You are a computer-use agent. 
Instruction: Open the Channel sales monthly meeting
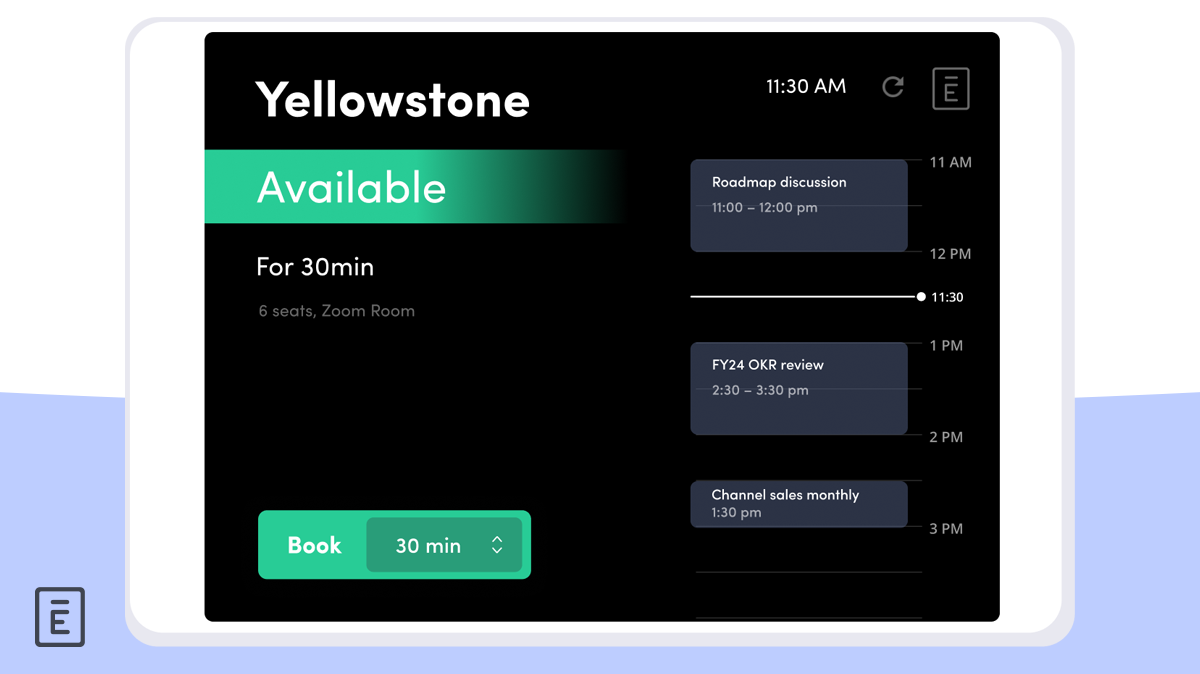pos(799,503)
